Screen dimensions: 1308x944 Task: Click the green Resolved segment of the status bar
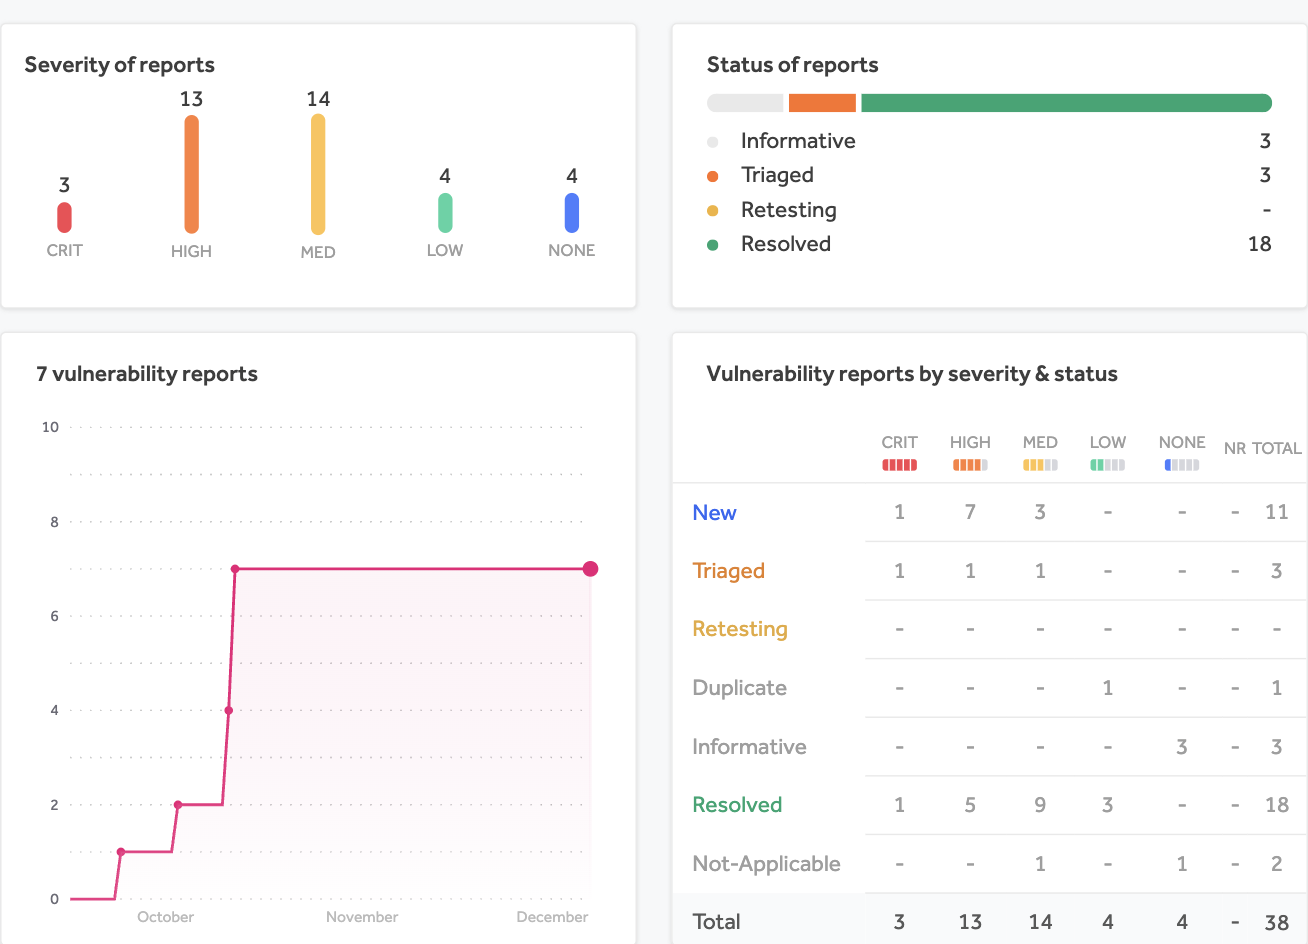click(1065, 102)
